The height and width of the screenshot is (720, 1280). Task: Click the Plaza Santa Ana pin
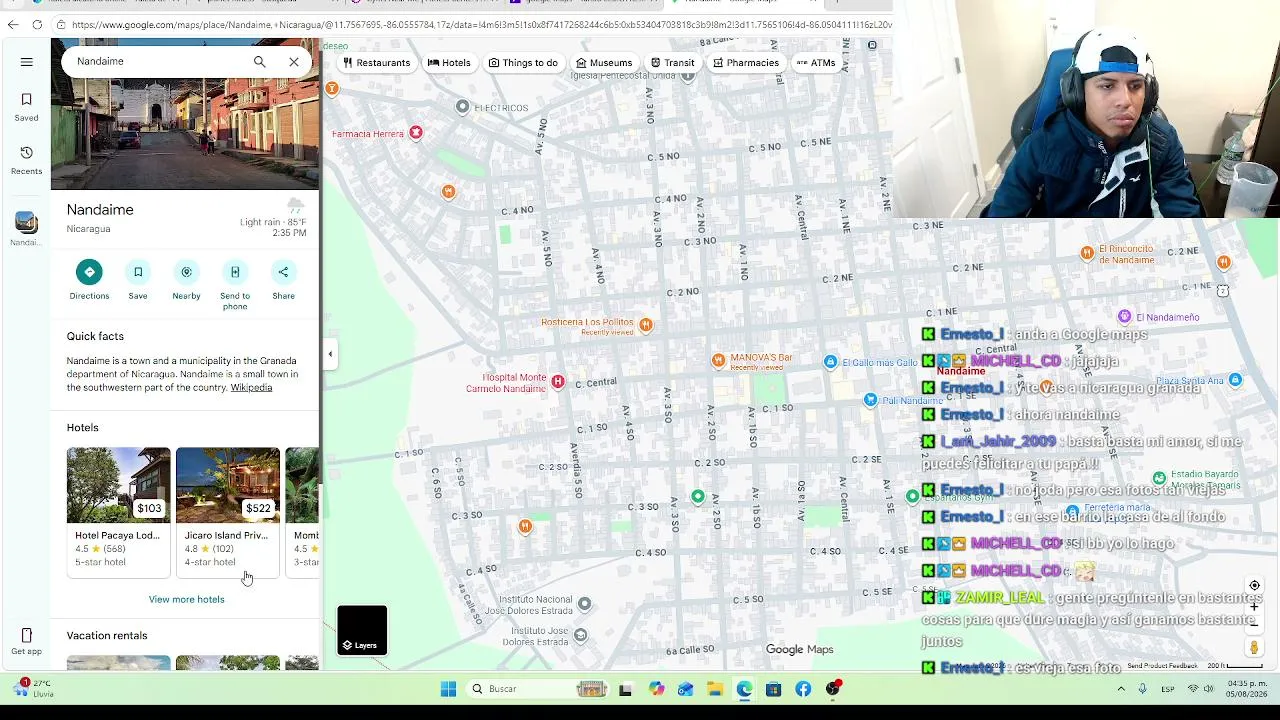(1235, 380)
